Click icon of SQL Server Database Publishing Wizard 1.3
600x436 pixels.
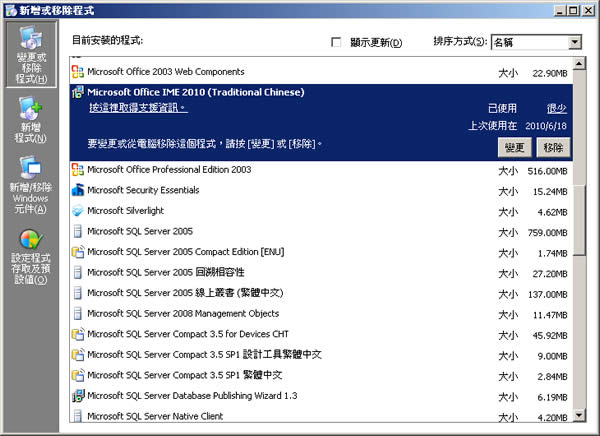[x=78, y=396]
